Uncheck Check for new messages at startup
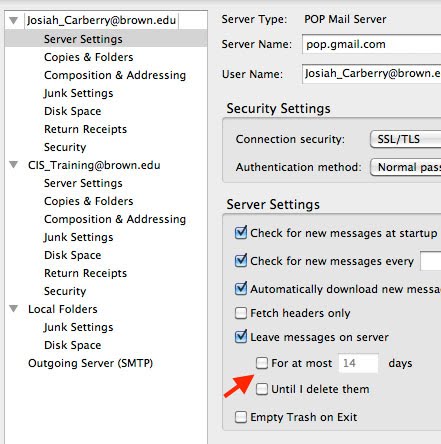 coord(241,233)
